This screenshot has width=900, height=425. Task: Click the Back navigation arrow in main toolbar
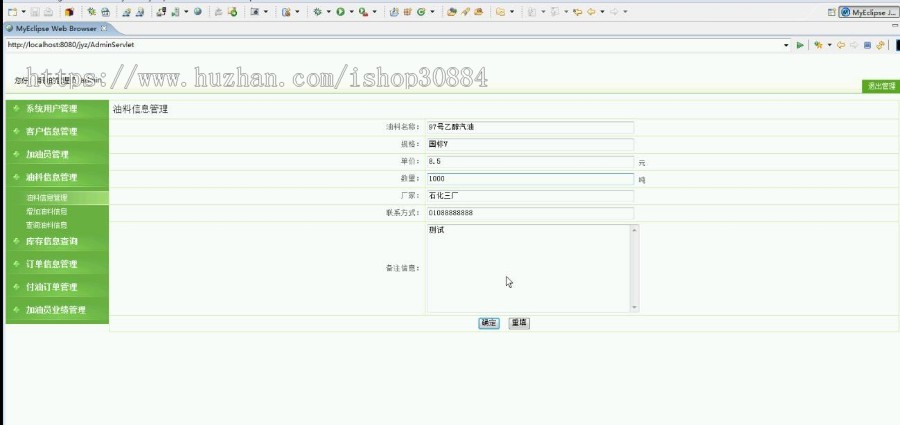click(591, 11)
